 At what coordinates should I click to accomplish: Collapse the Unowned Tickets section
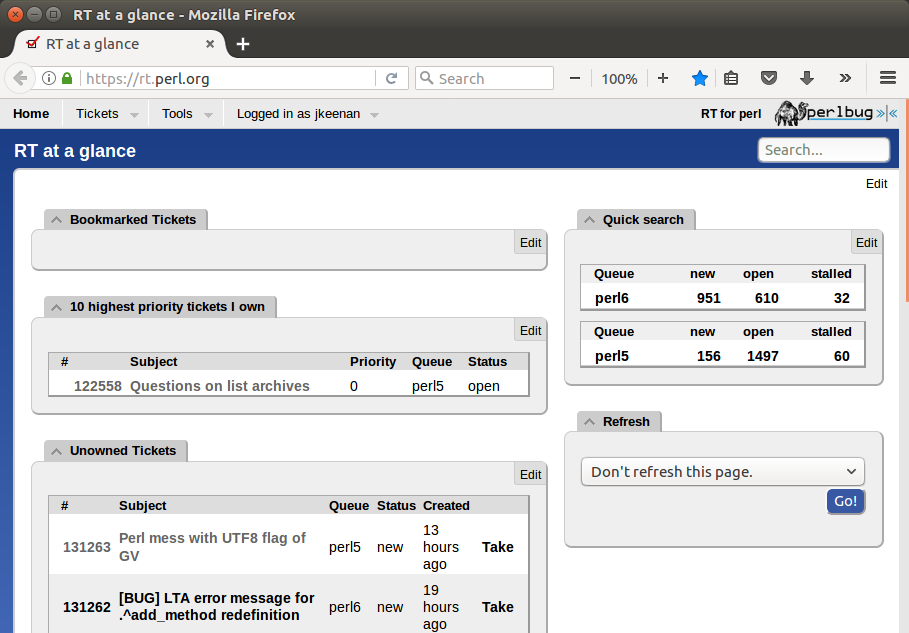click(57, 451)
